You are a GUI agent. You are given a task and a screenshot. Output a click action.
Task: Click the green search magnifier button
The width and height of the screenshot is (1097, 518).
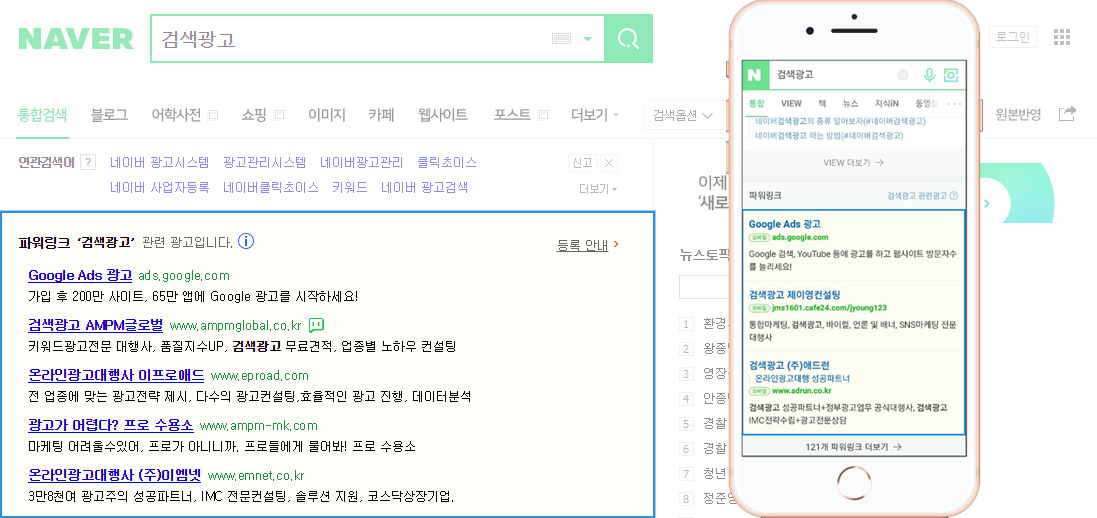coord(628,38)
